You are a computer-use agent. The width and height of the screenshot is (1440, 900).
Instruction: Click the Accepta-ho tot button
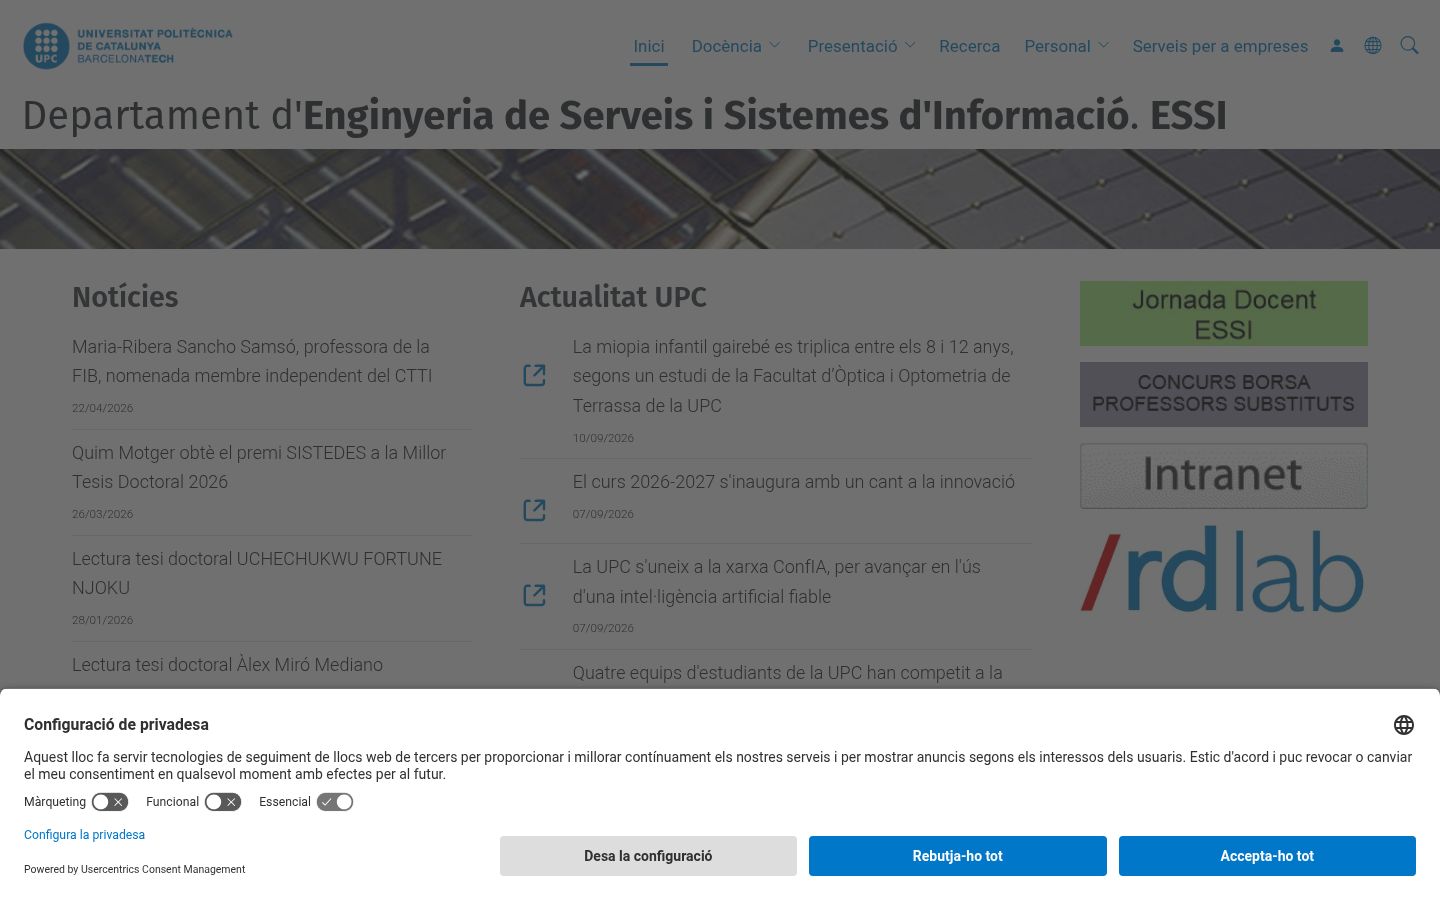[x=1267, y=856]
